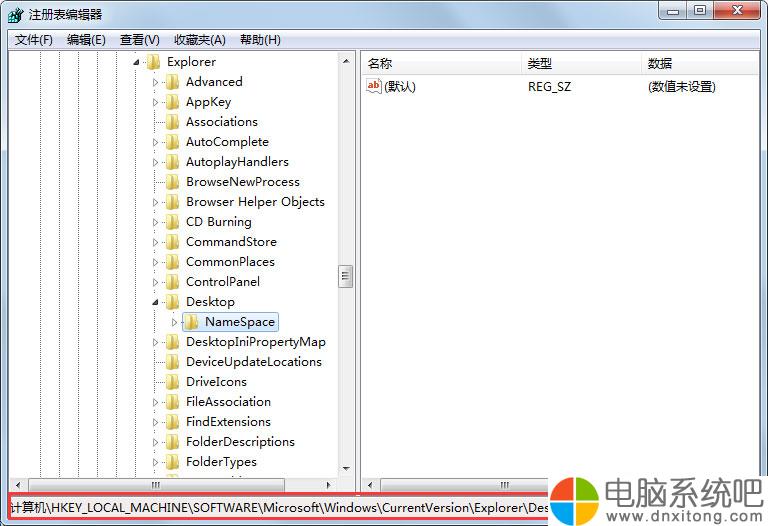Click the tree pane scroll right arrow
The image size is (768, 526).
coord(329,485)
